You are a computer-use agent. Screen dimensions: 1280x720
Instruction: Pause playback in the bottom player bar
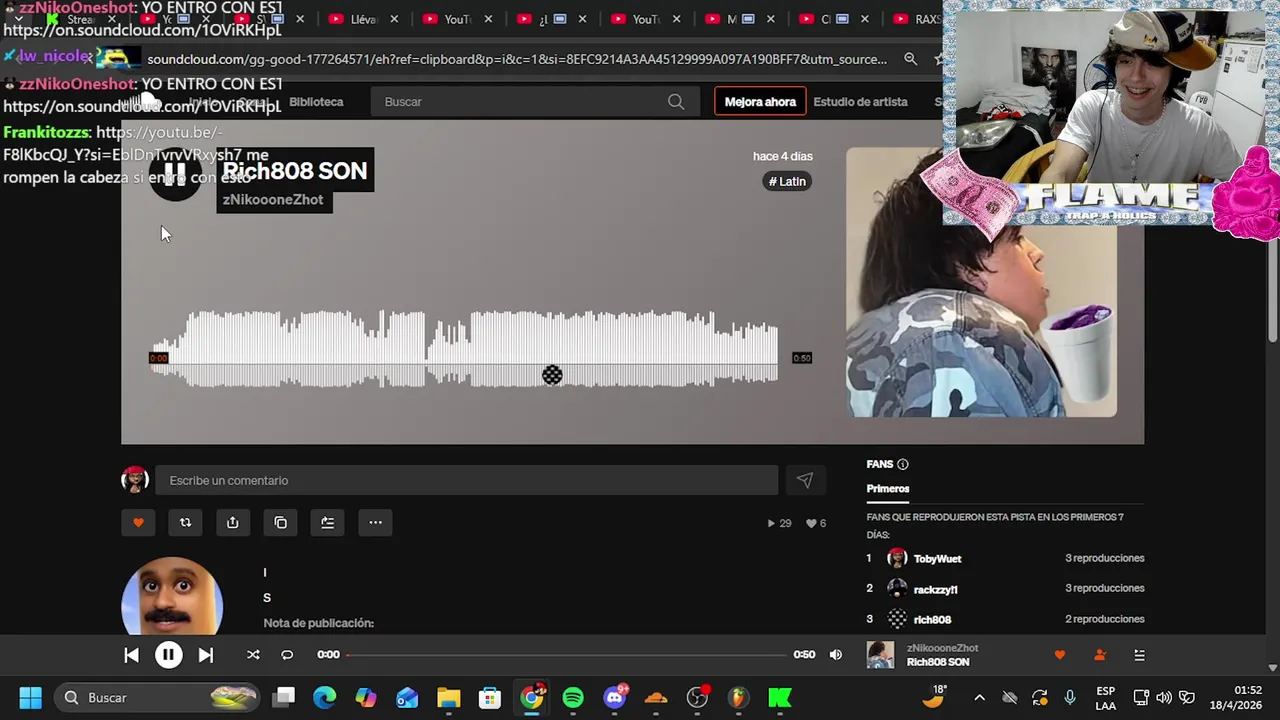coord(168,655)
